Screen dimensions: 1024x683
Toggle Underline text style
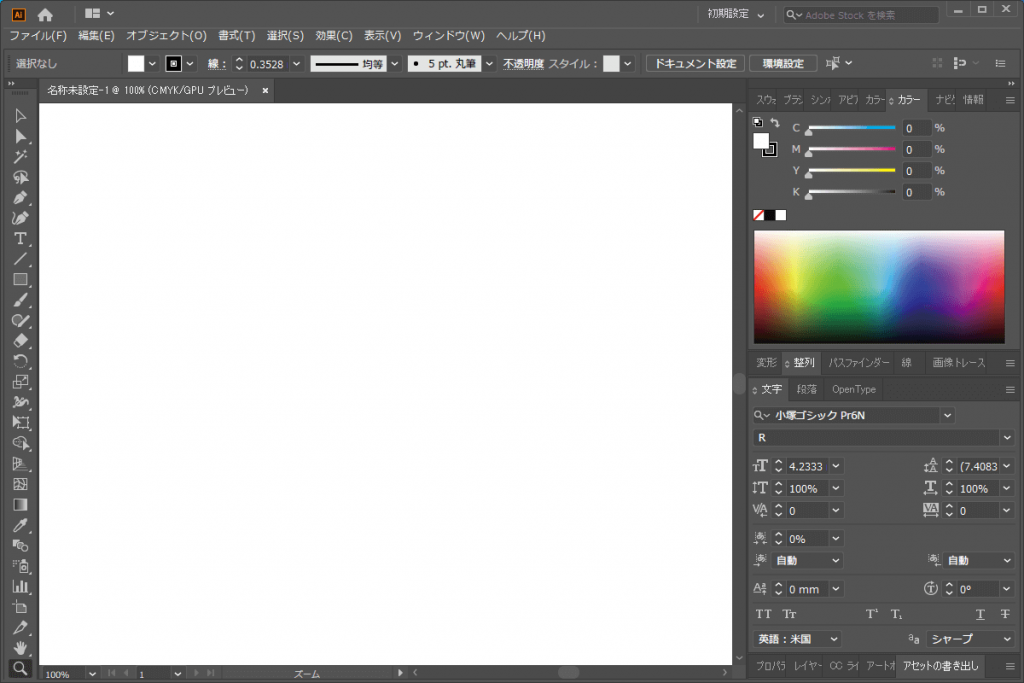click(980, 614)
